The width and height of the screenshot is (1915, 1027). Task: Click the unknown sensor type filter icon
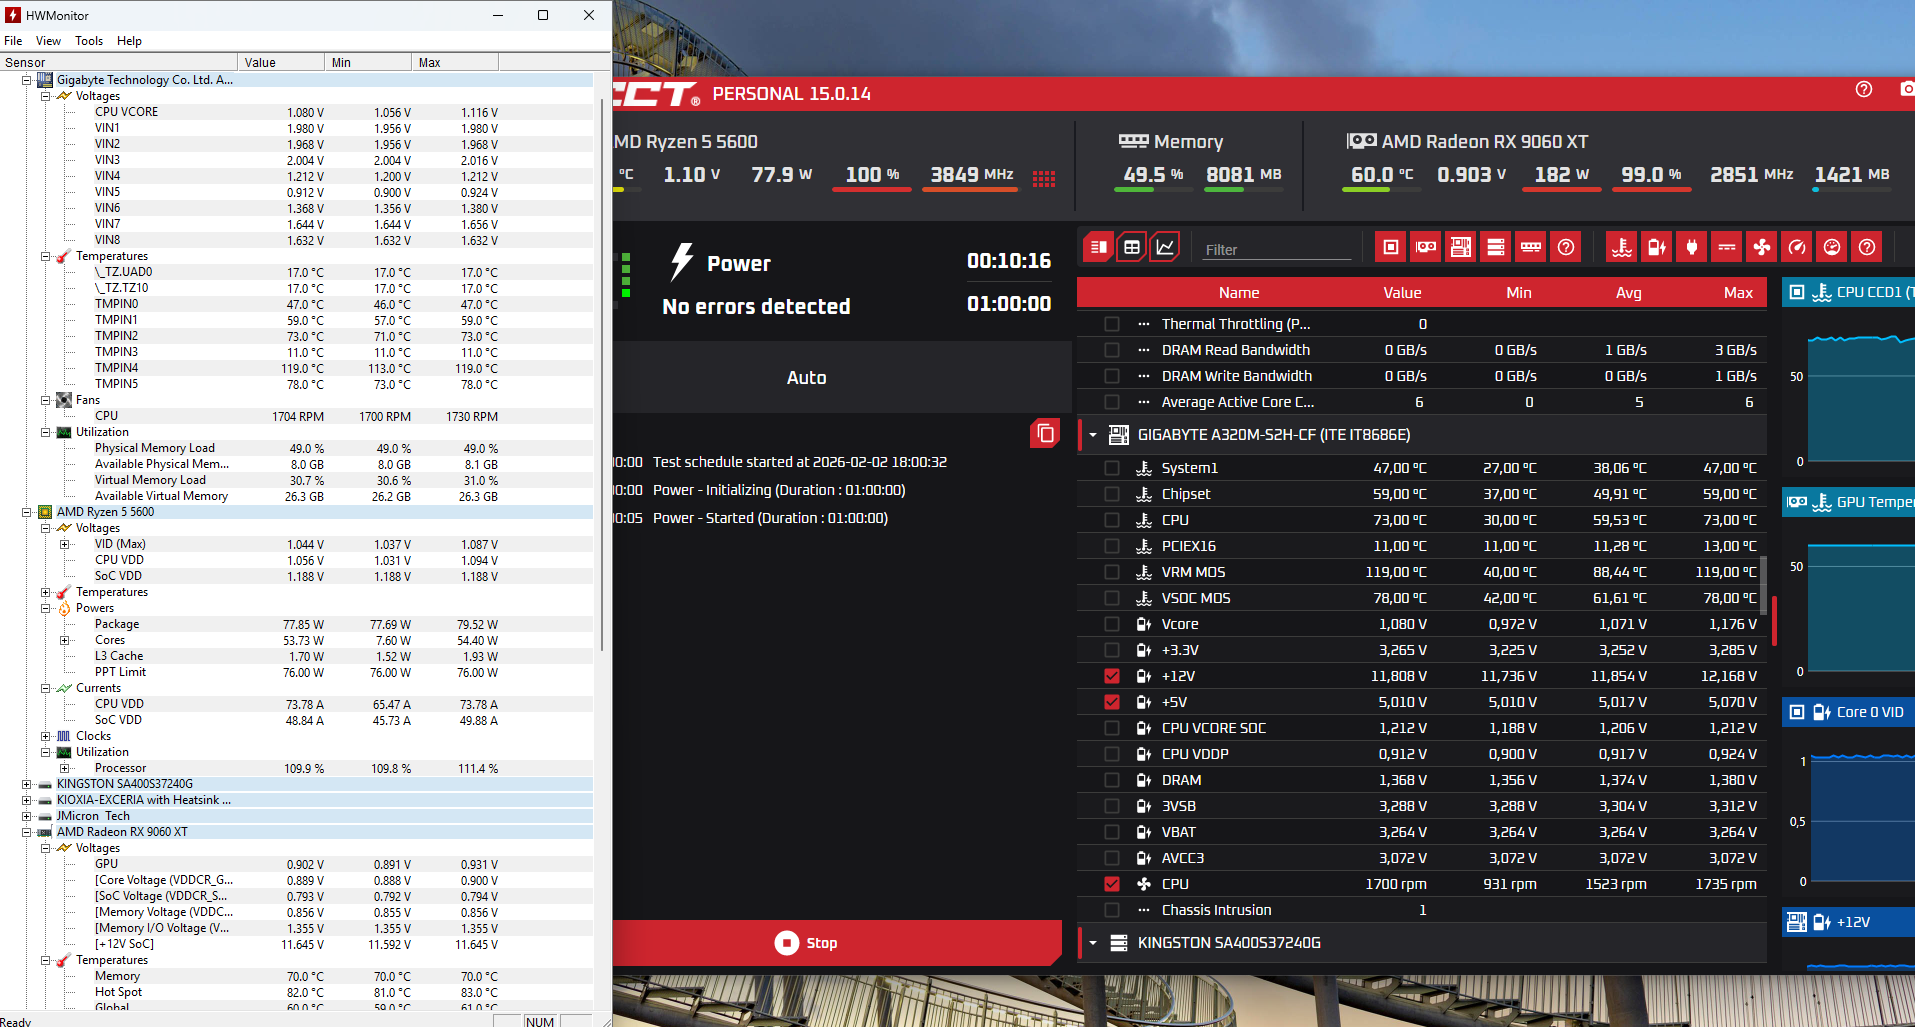(1867, 247)
